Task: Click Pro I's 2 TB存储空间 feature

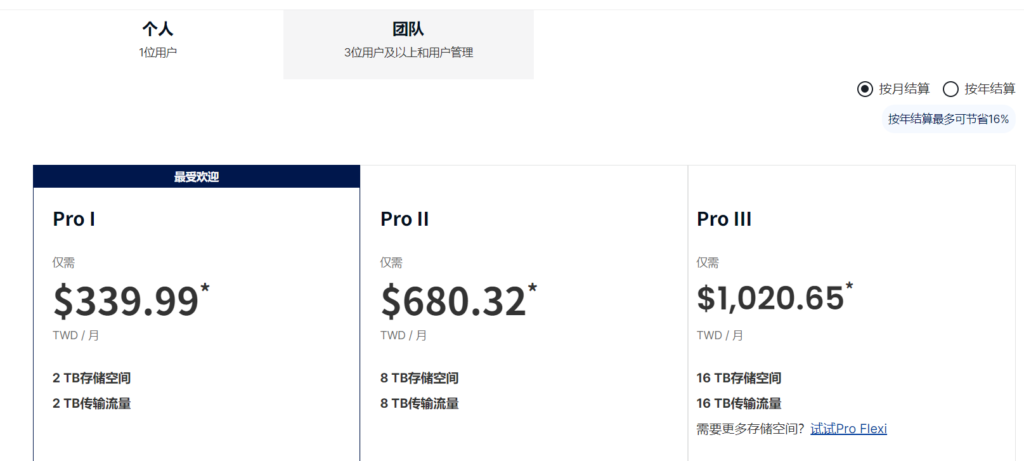Action: [92, 378]
